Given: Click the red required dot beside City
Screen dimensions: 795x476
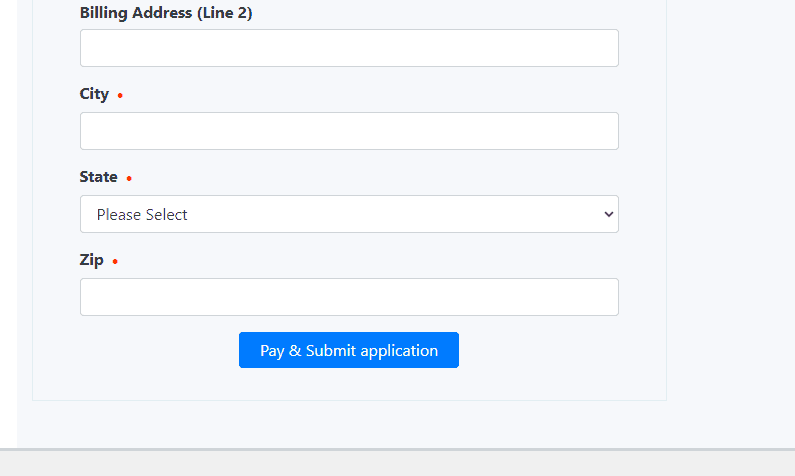Looking at the screenshot, I should click(120, 96).
